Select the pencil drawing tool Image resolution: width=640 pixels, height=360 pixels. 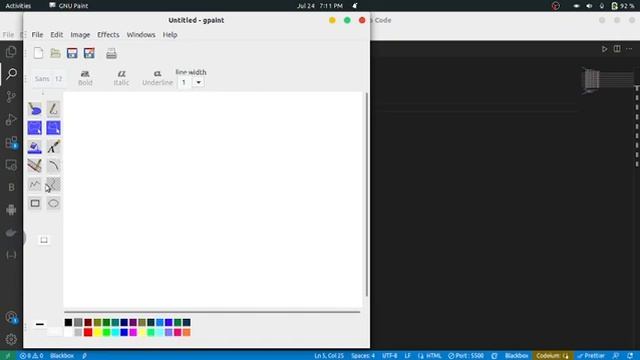tap(53, 109)
